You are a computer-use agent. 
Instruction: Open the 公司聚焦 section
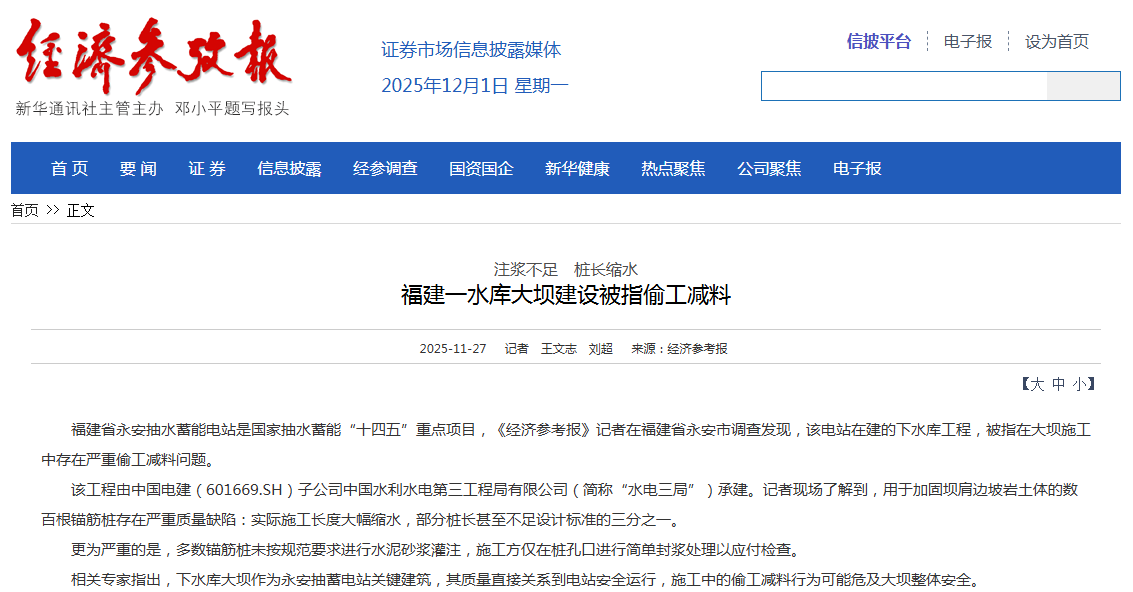(x=770, y=168)
